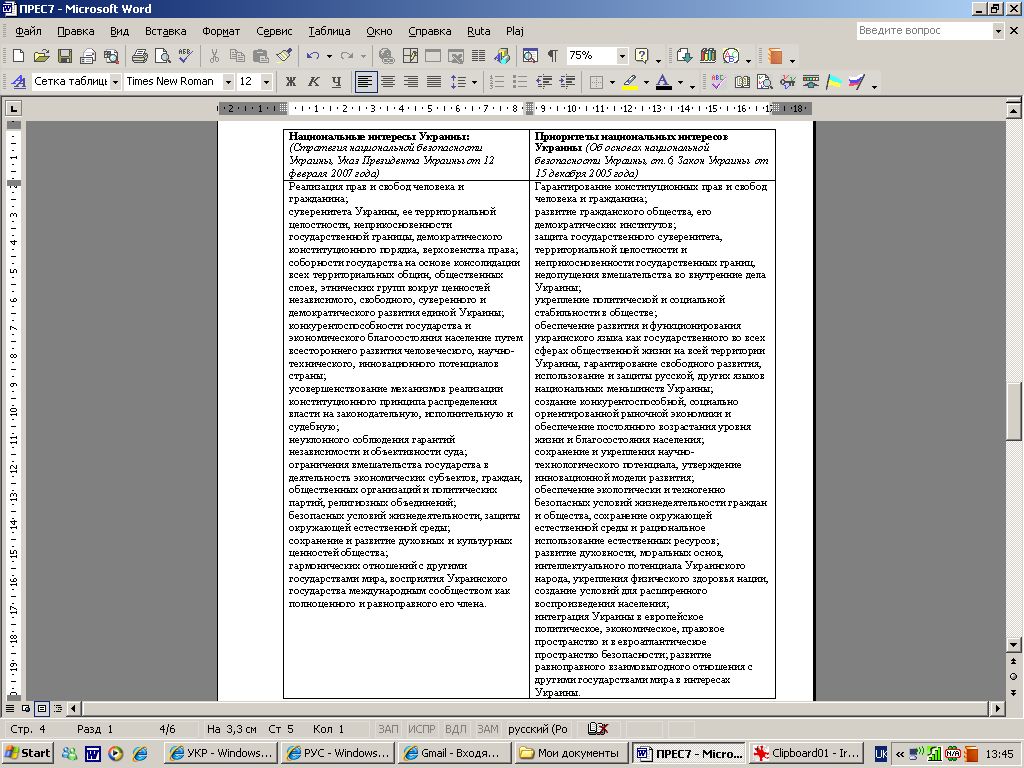Toggle show paragraph marks (¶)
Screen dimensions: 1024x768
pyautogui.click(x=553, y=56)
